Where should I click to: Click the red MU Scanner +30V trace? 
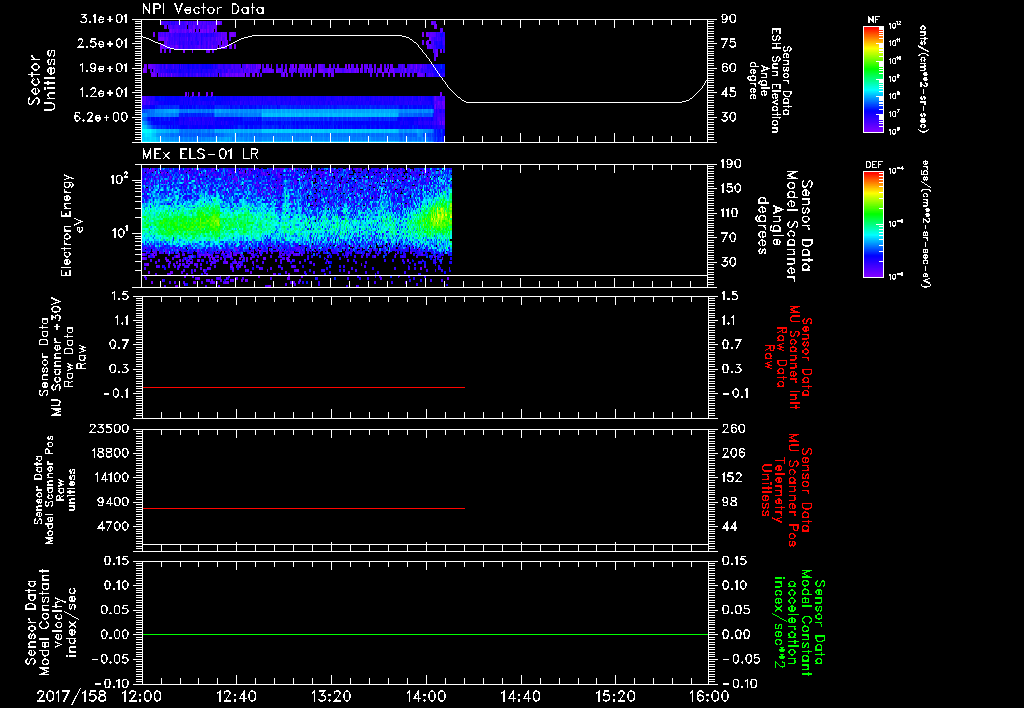[303, 387]
